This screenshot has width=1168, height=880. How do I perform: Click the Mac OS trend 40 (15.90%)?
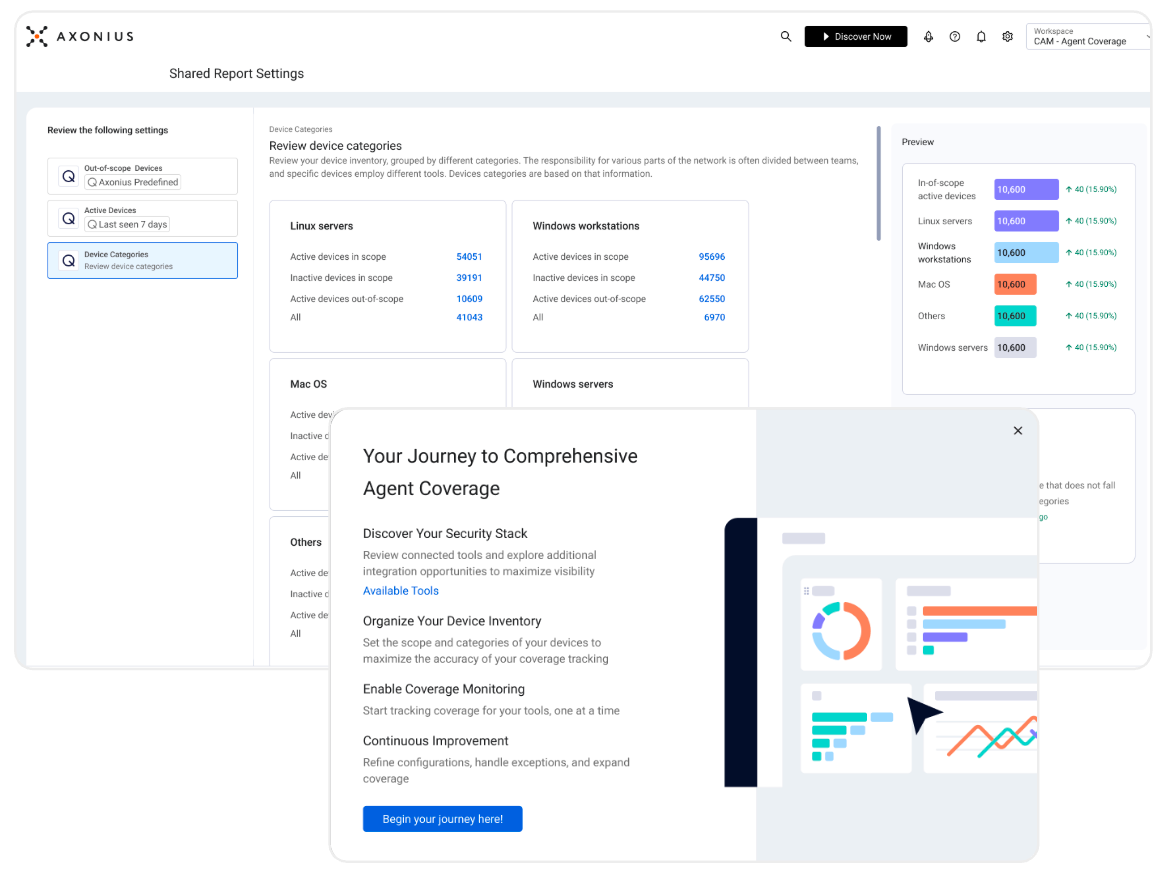(x=1091, y=284)
